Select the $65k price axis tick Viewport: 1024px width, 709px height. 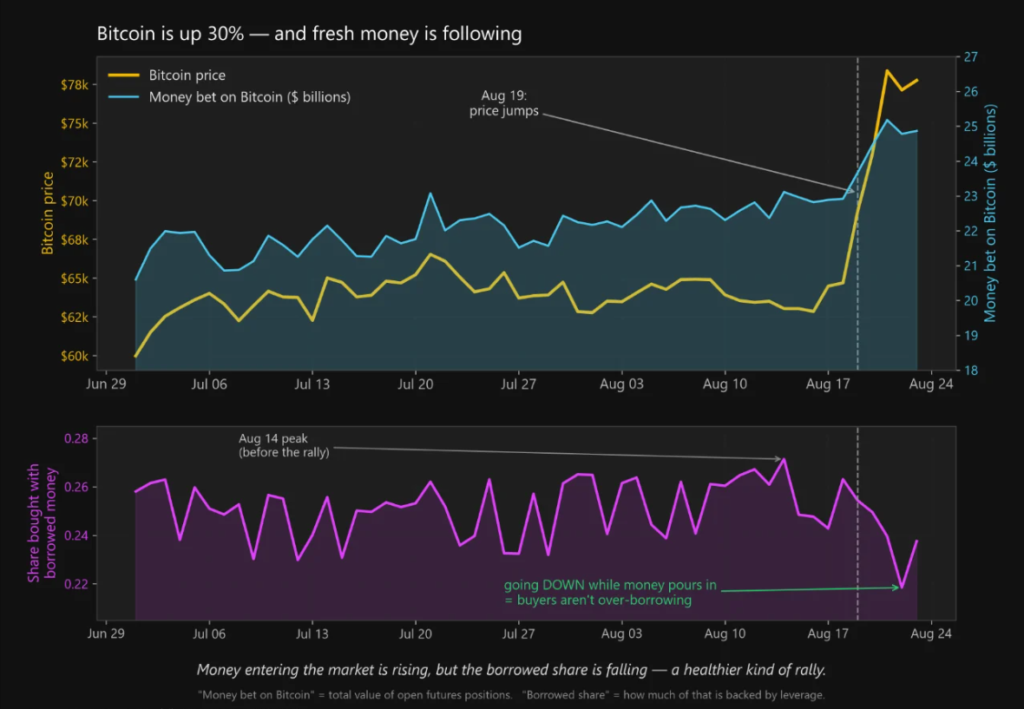tap(74, 279)
